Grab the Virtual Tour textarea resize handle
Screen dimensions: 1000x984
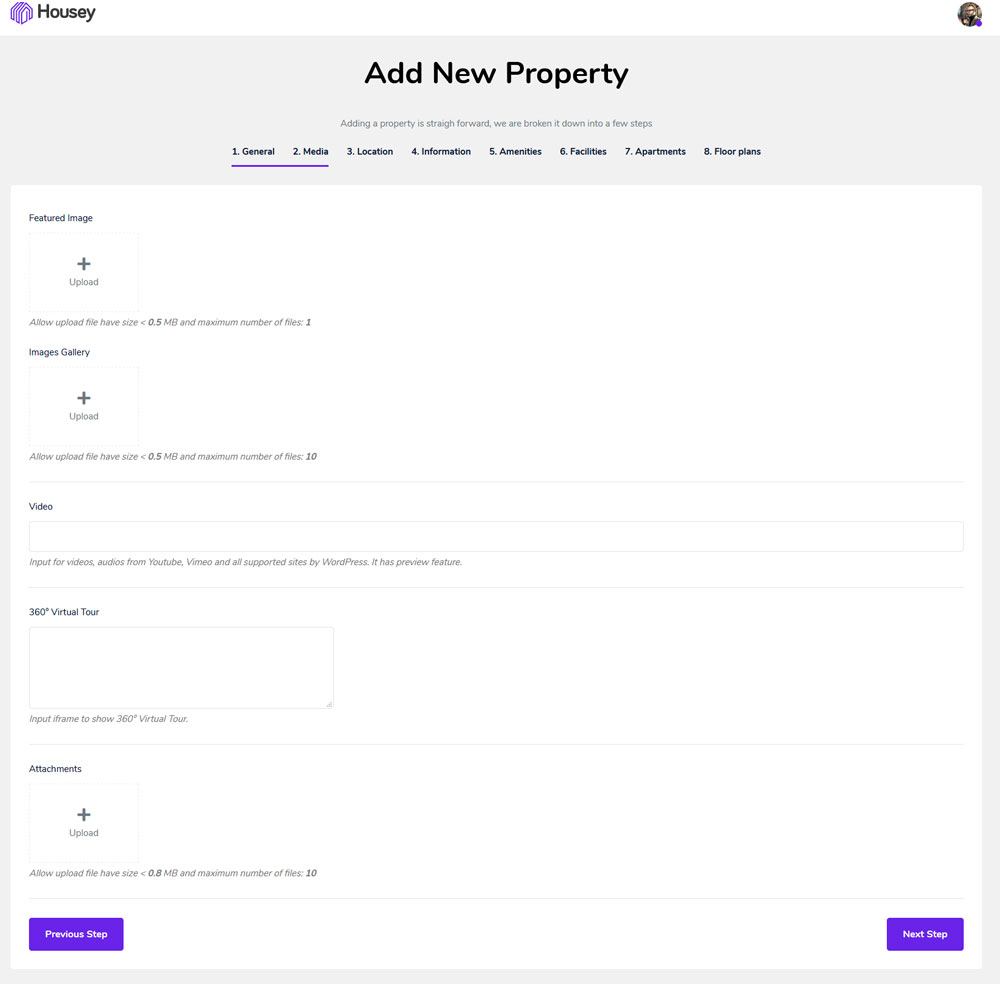[329, 704]
